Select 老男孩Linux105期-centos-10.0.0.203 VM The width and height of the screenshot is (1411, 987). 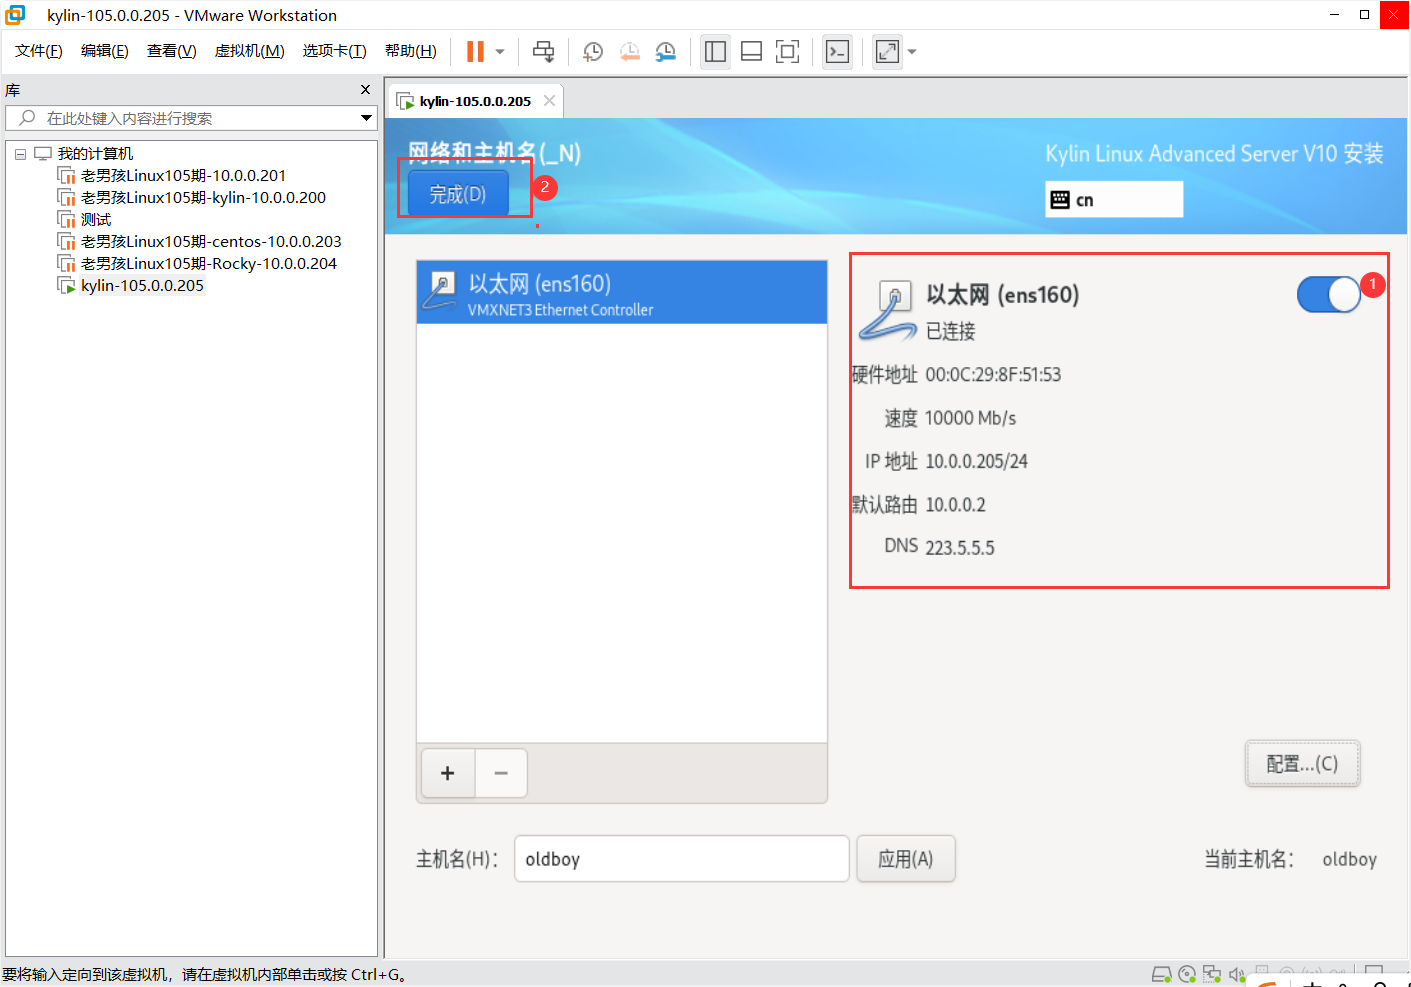click(211, 242)
